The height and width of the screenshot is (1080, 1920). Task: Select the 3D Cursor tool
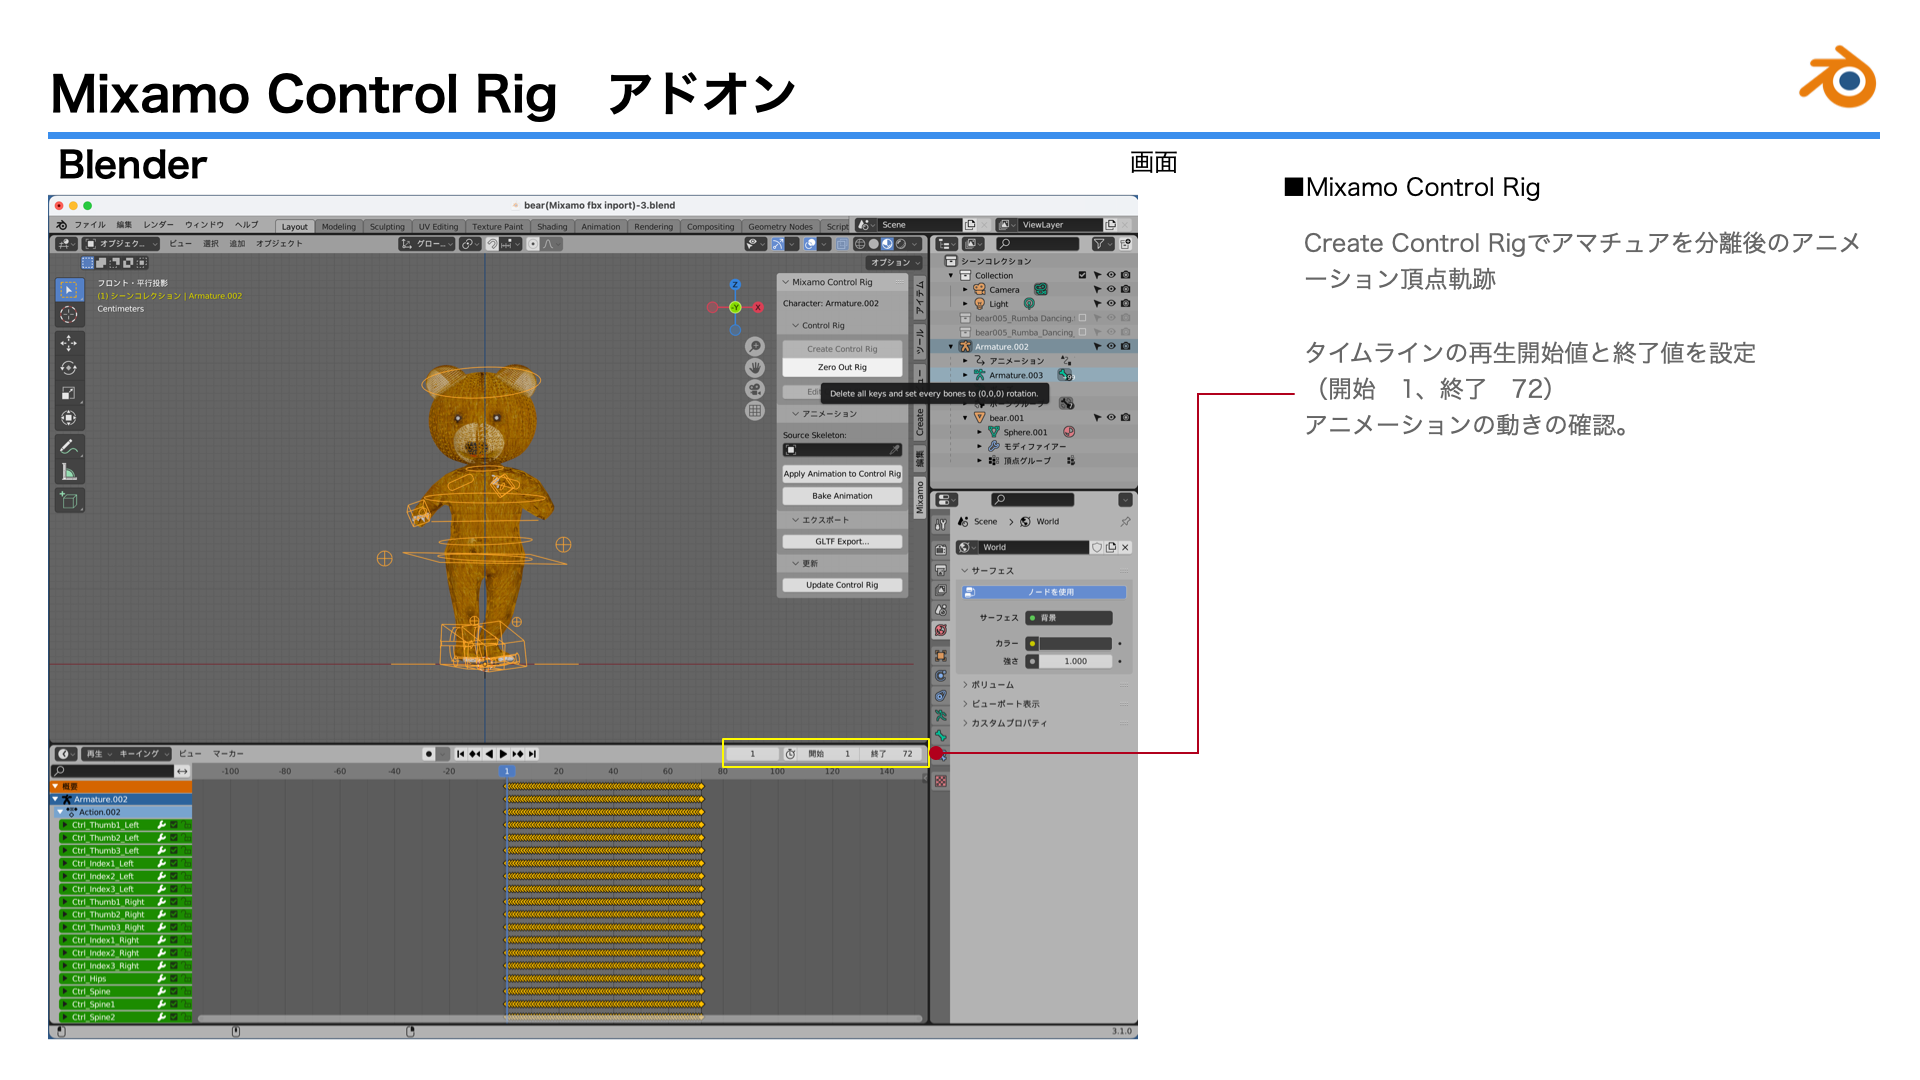(x=69, y=314)
